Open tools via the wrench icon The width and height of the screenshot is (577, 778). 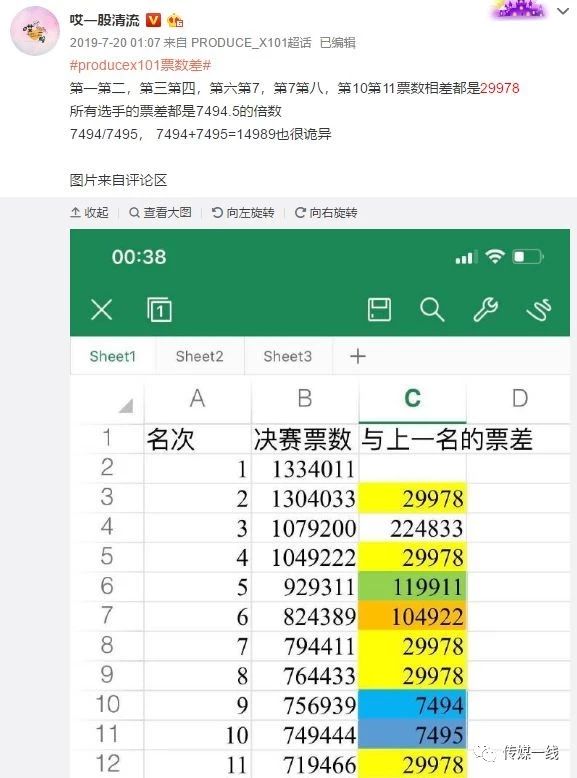click(485, 310)
